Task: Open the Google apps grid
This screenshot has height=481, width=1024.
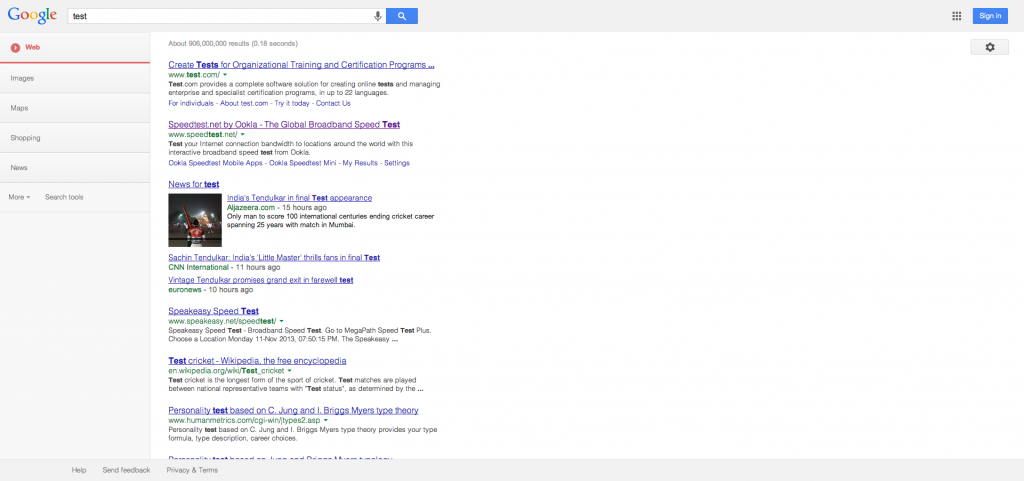Action: tap(956, 16)
